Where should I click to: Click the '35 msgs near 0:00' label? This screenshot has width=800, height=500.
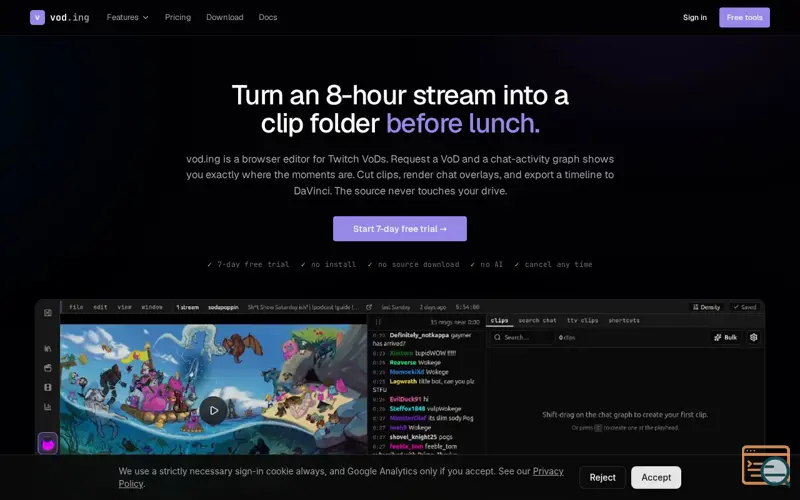click(x=455, y=322)
